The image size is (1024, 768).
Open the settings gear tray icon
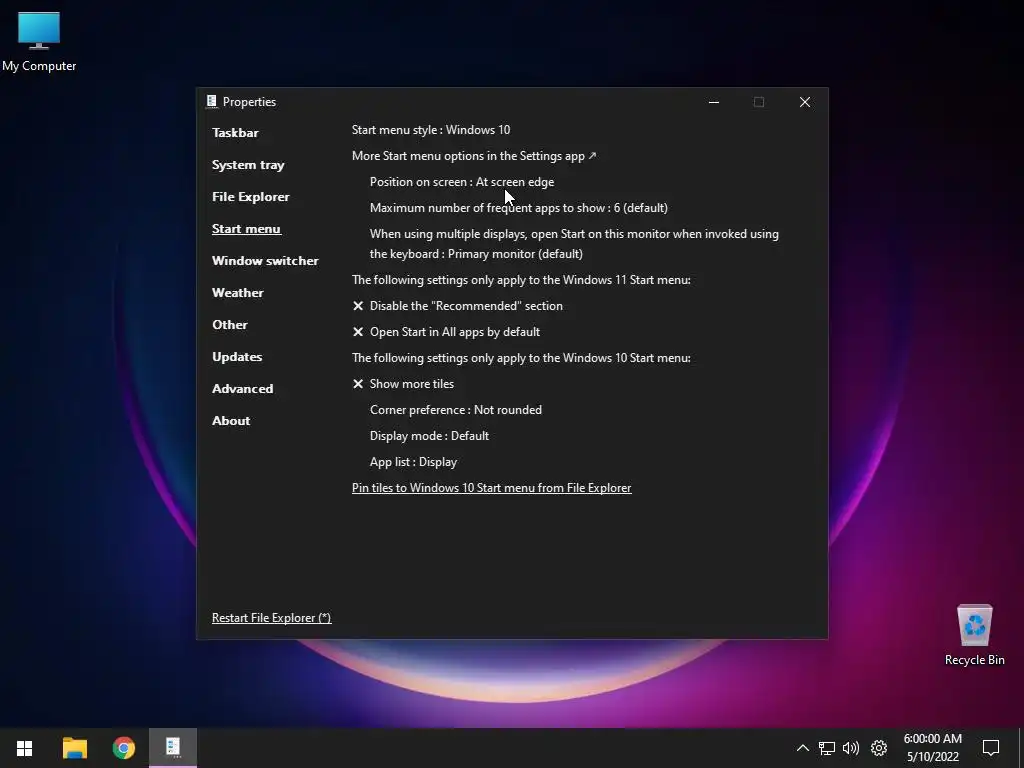tap(879, 748)
